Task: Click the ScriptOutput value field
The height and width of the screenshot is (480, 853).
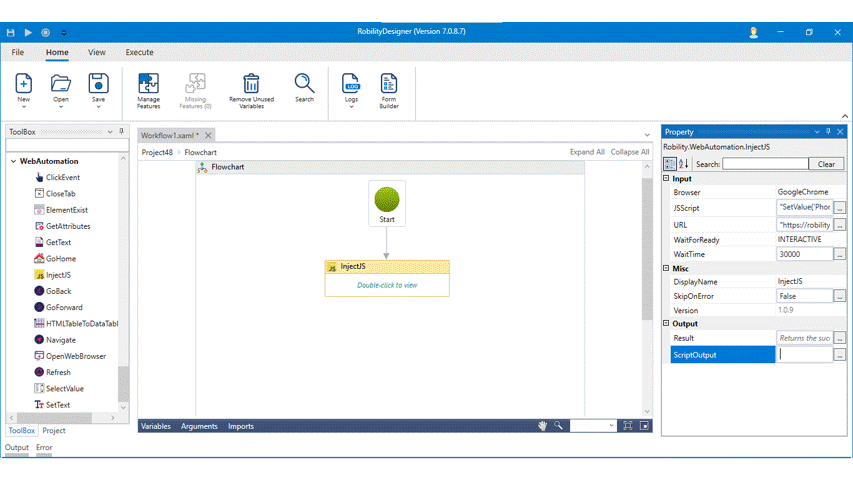Action: 805,354
